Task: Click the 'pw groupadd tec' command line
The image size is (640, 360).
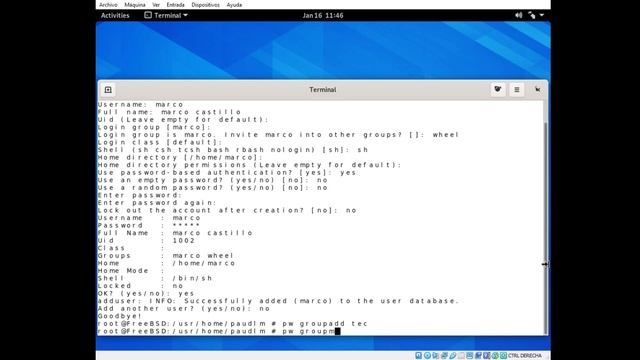Action: (233, 324)
